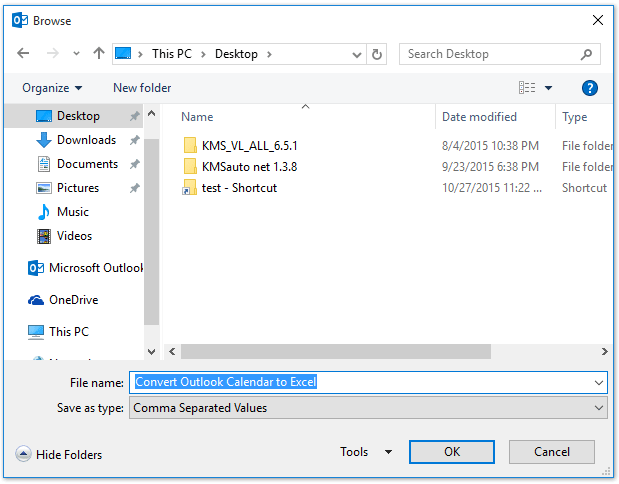This screenshot has width=619, height=484.
Task: Click the PC icon in address bar
Action: [x=123, y=53]
